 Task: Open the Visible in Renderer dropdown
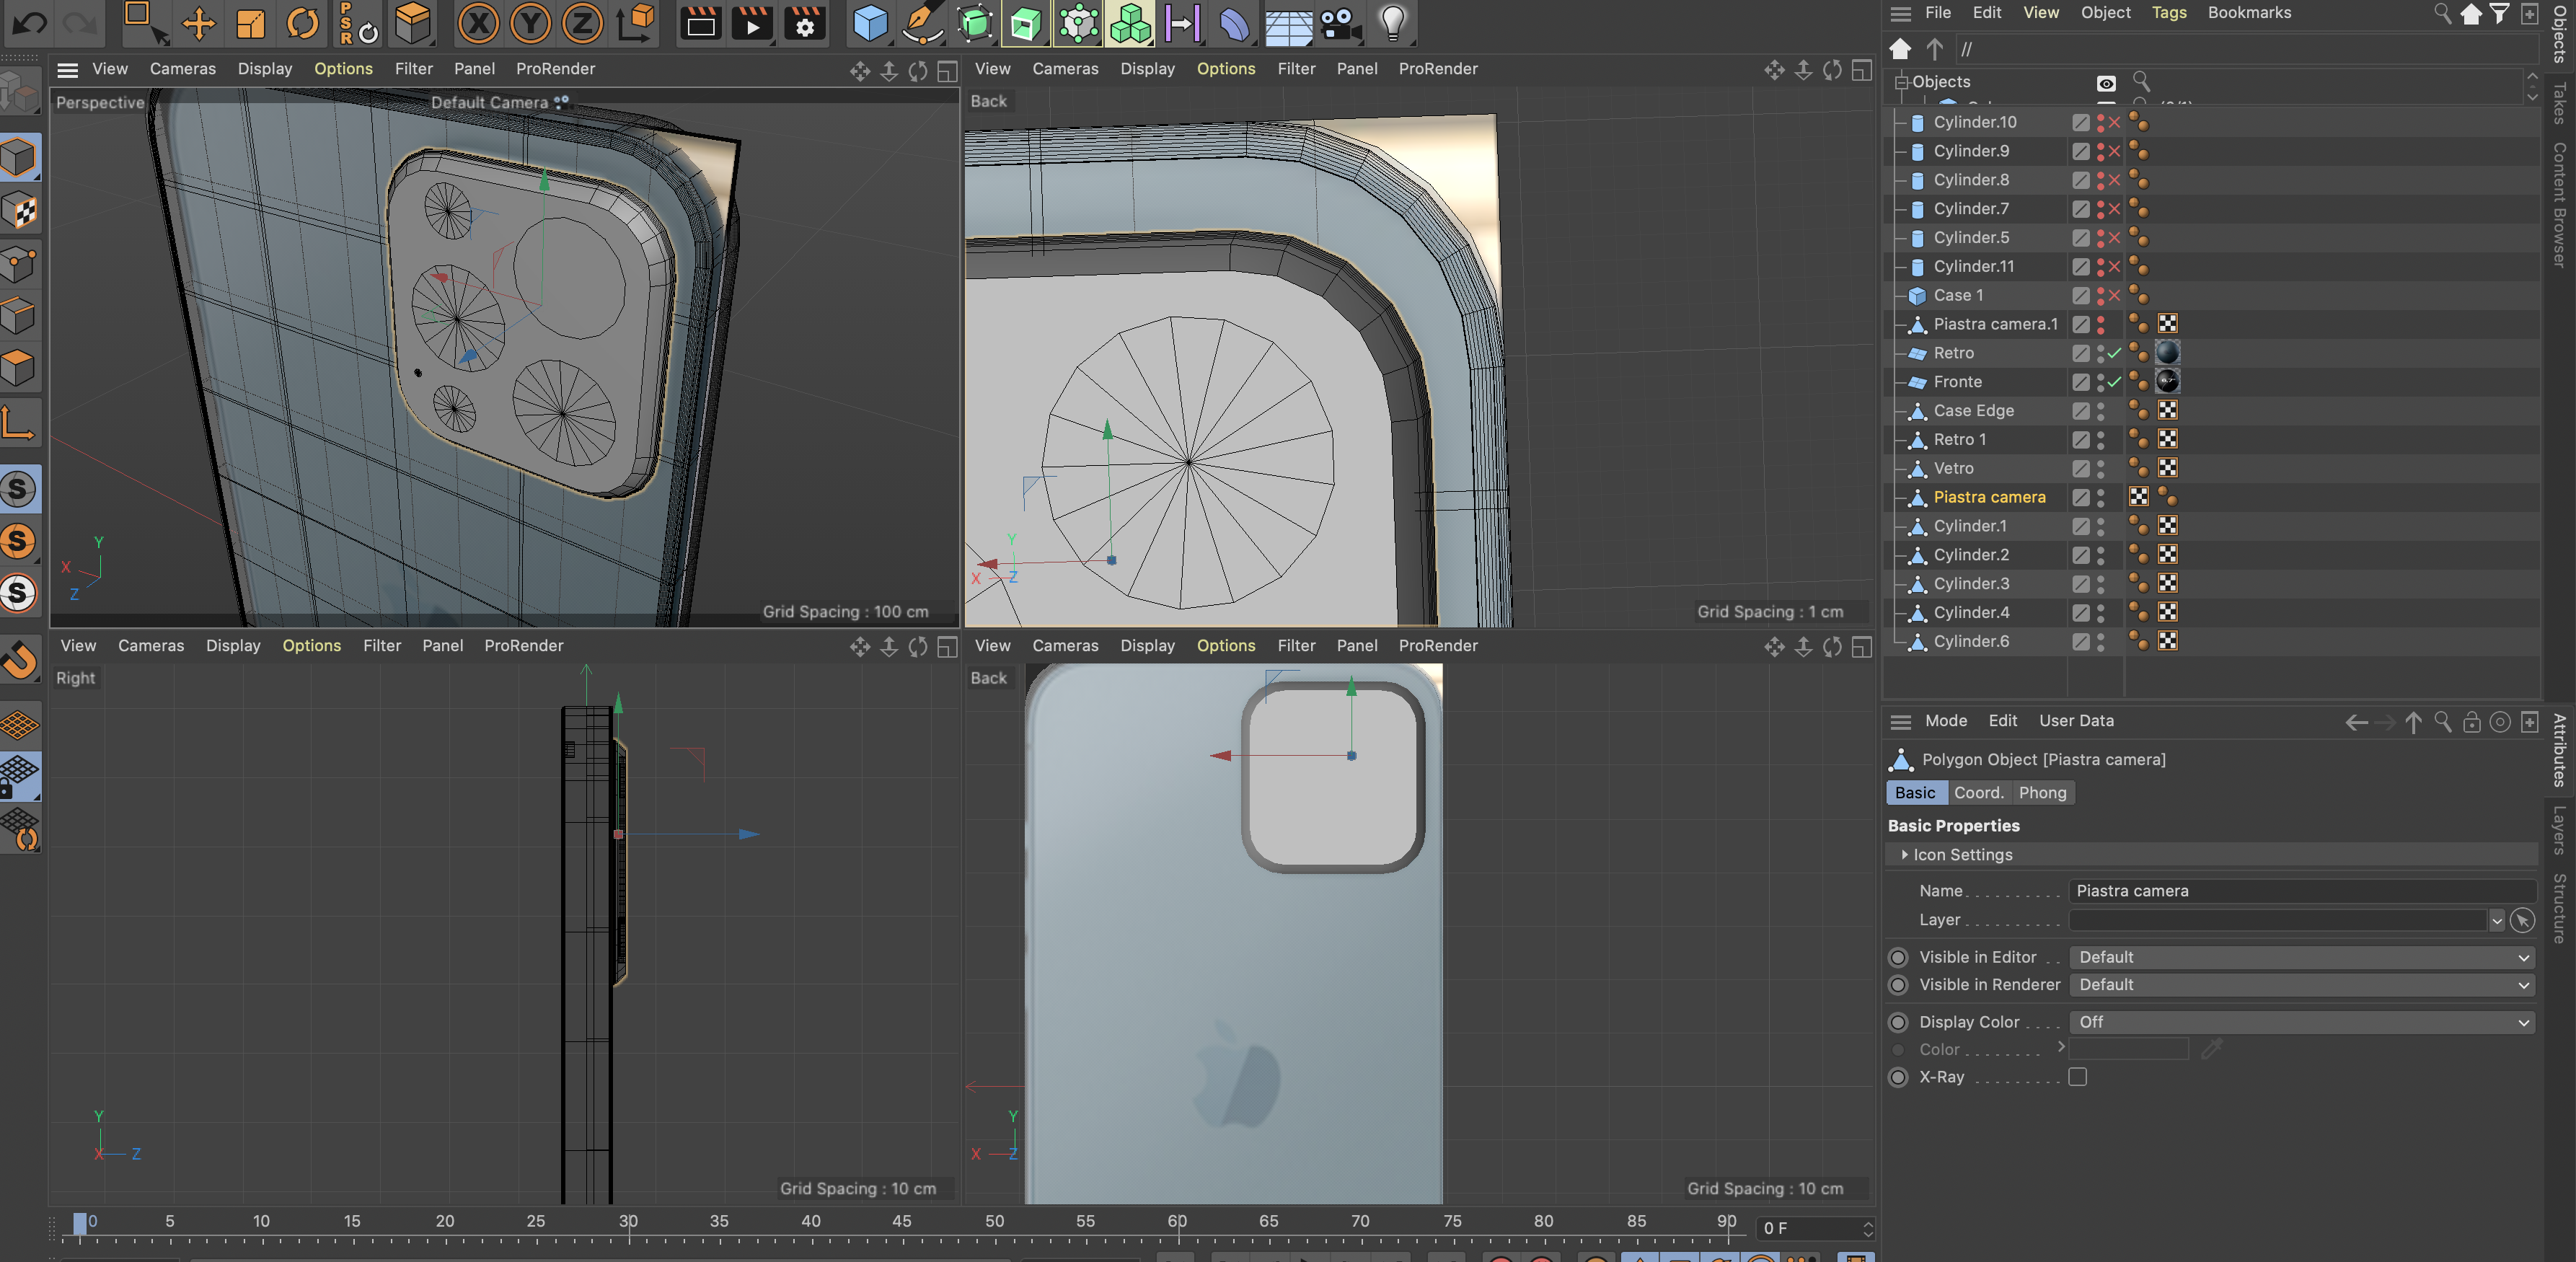(x=2300, y=985)
